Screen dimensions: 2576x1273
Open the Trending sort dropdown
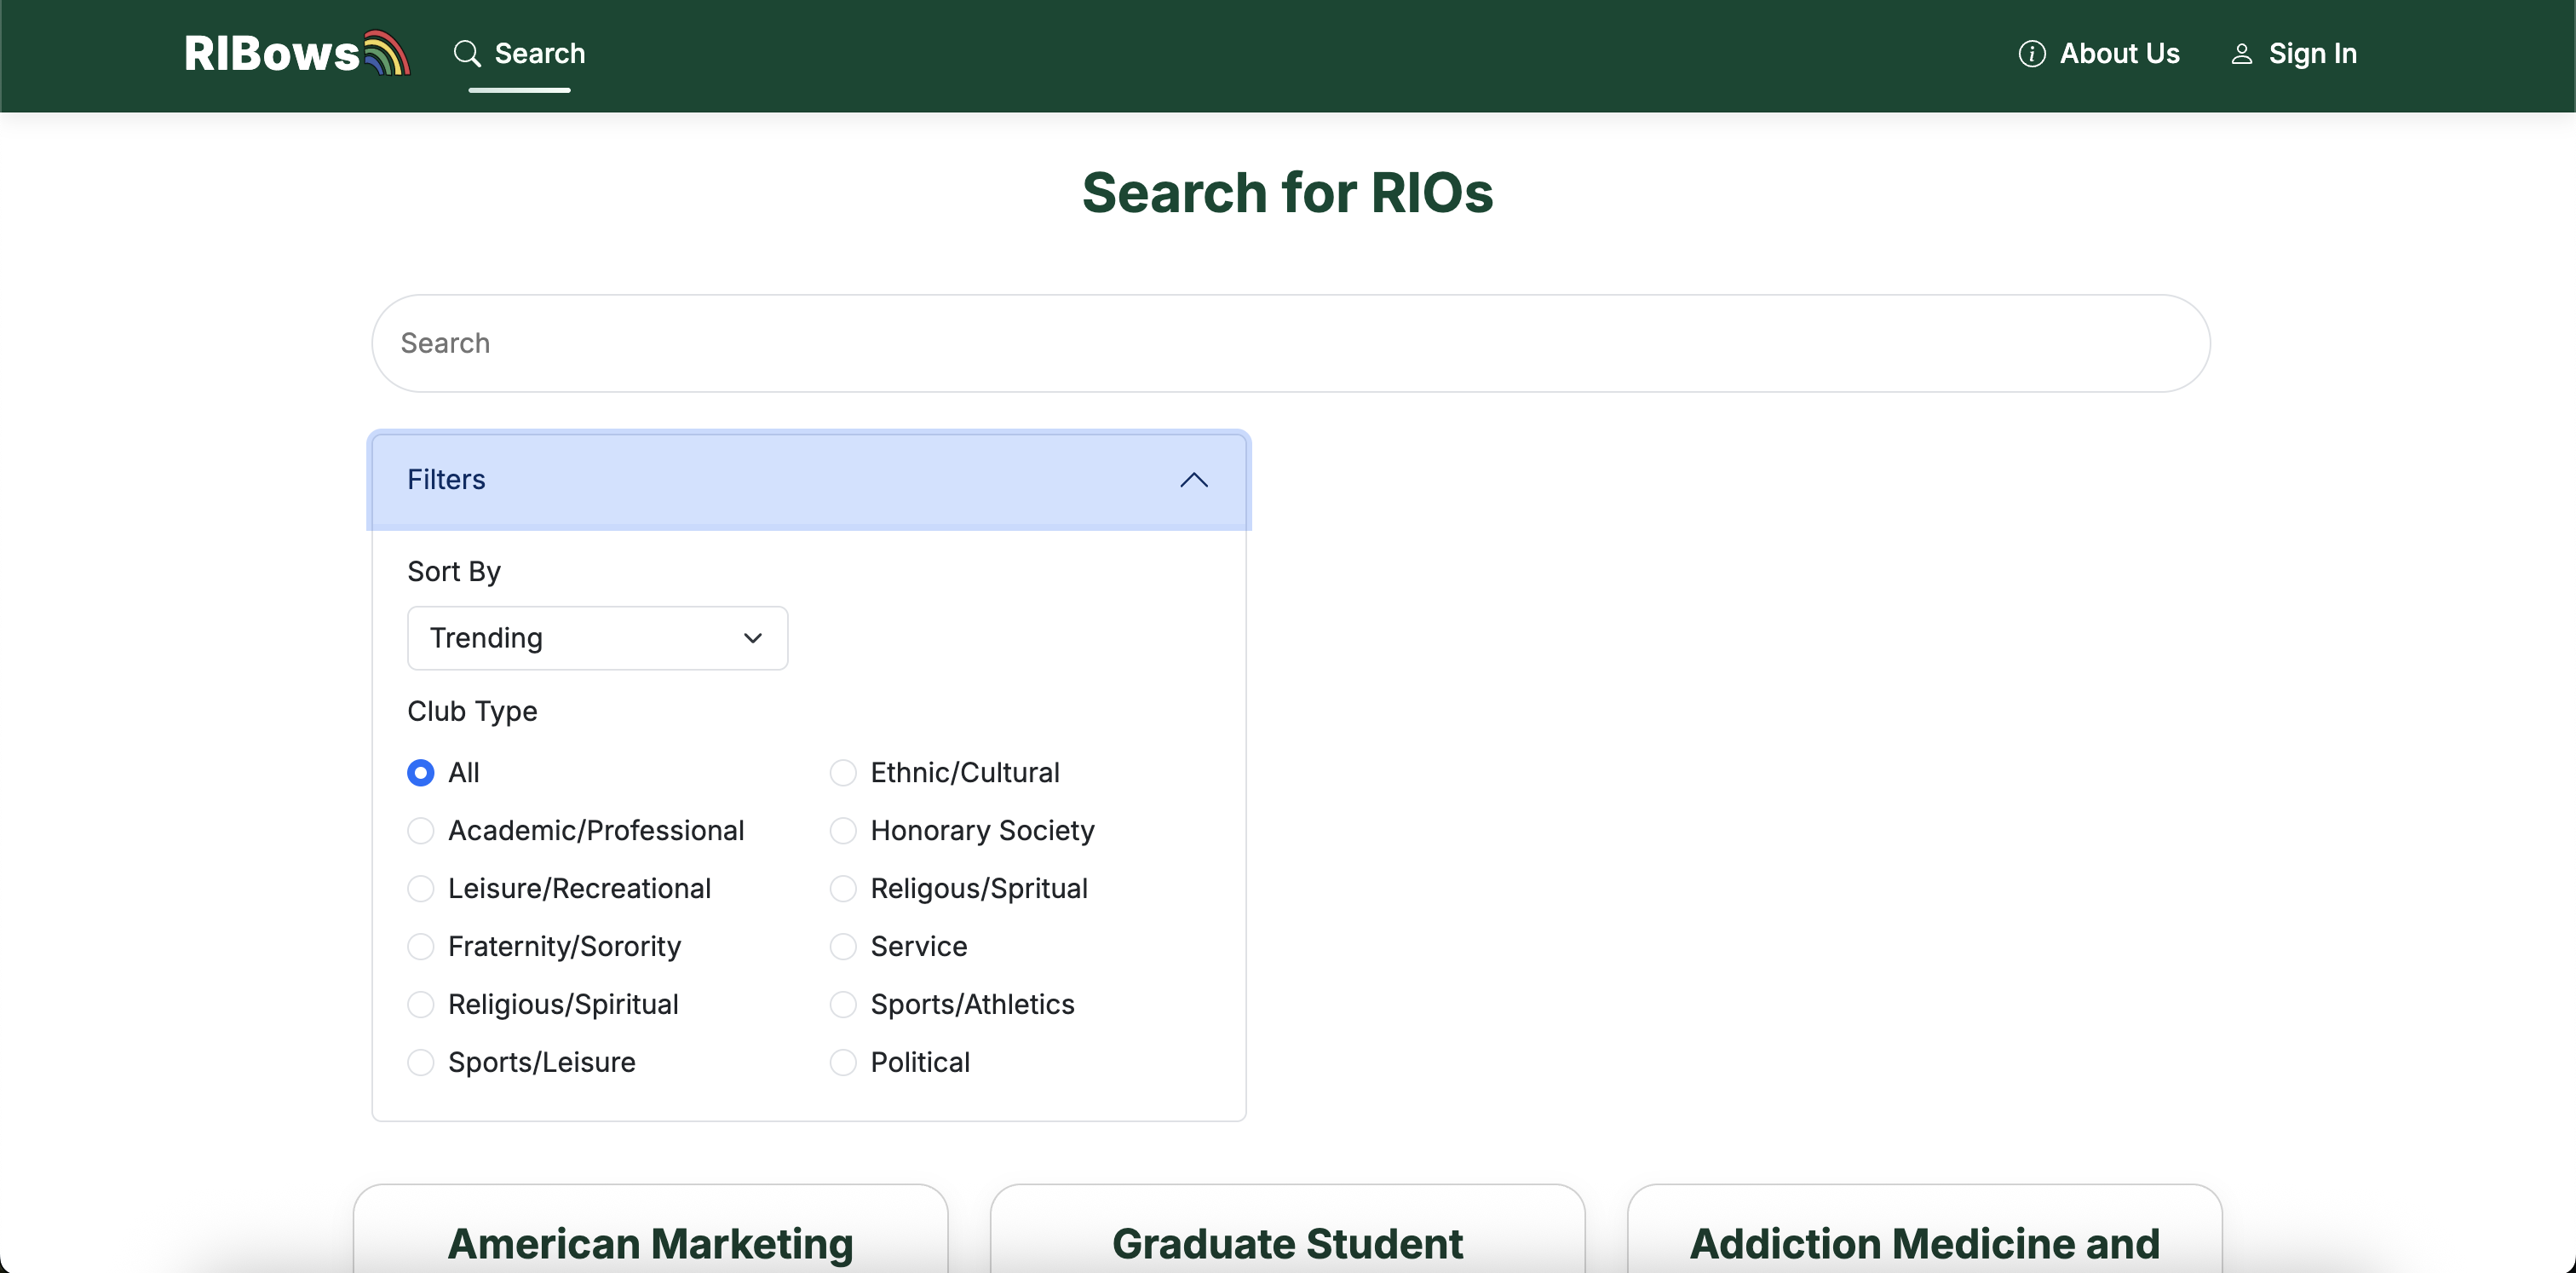597,638
